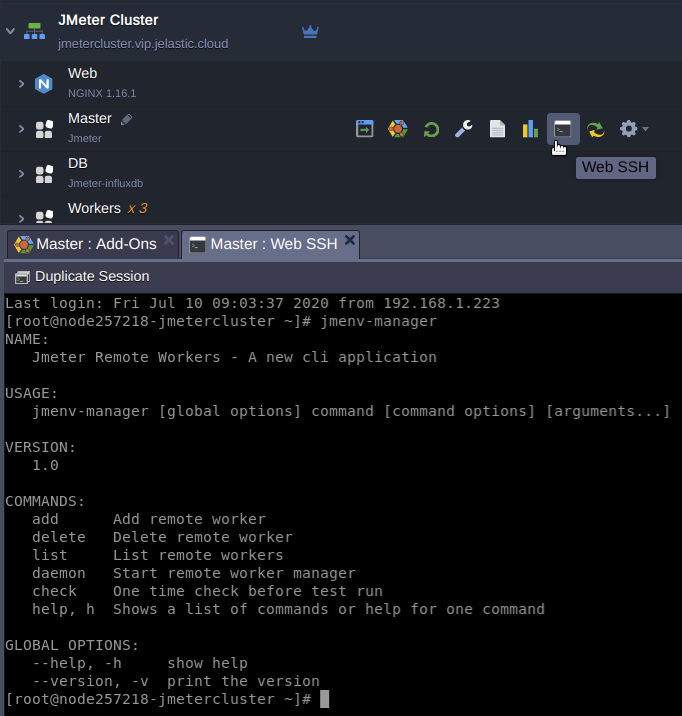This screenshot has width=682, height=716.
Task: Click Master layer blocks icon
Action: pyautogui.click(x=44, y=129)
